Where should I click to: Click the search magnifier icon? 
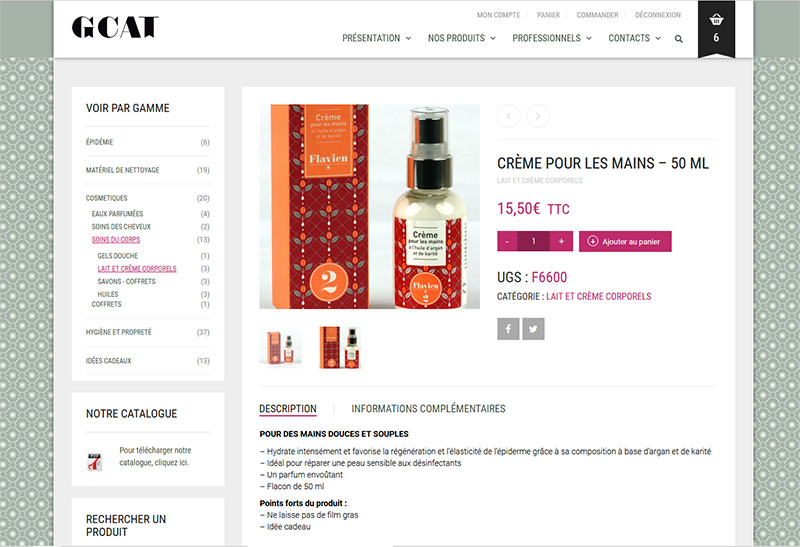pos(679,39)
